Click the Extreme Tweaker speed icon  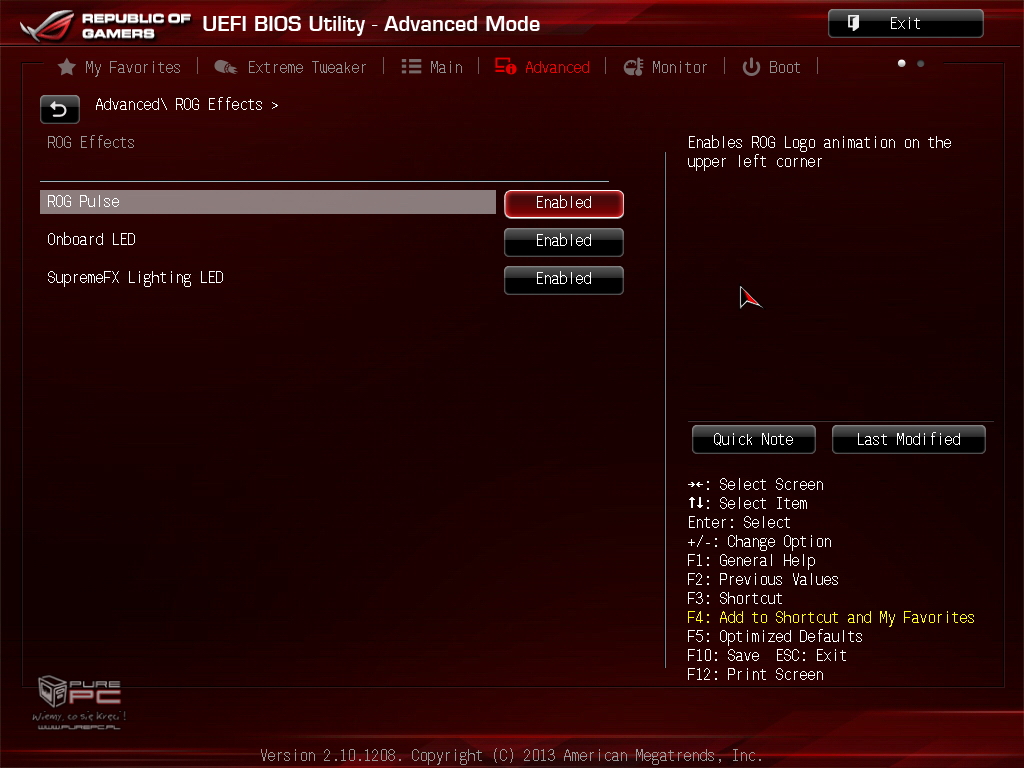226,67
